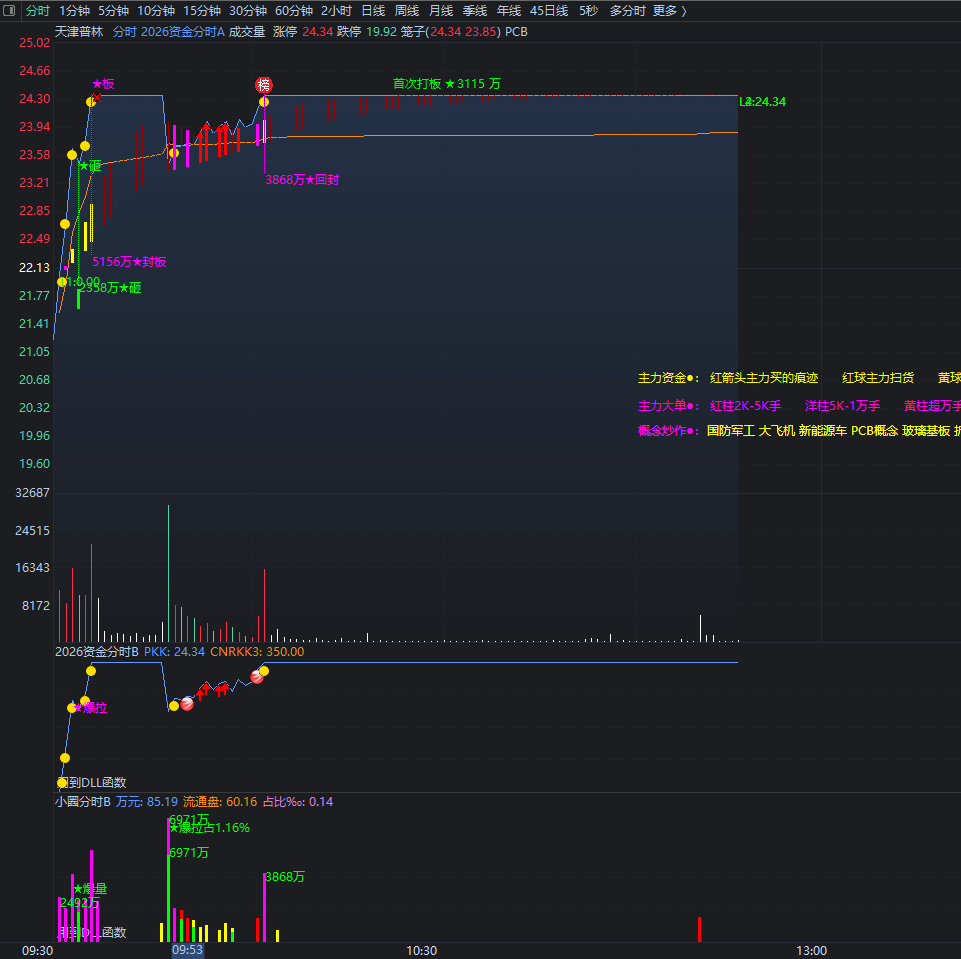The image size is (961, 959).
Task: Switch to the 60分钟 period
Action: (294, 10)
